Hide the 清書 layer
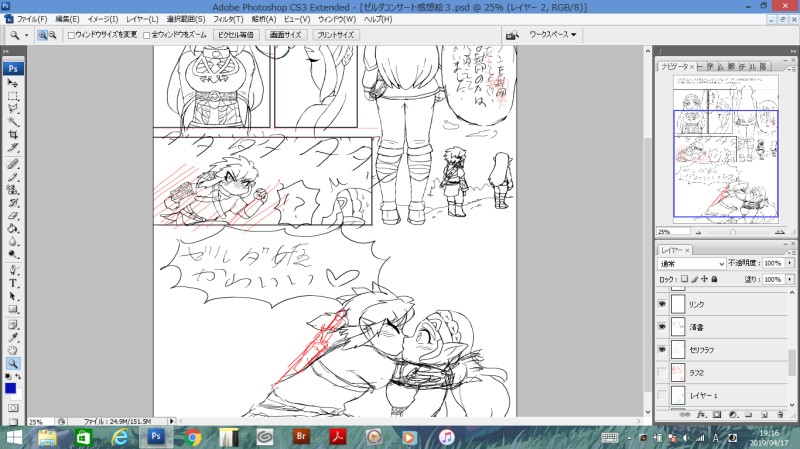Viewport: 800px width, 449px height. pos(662,327)
